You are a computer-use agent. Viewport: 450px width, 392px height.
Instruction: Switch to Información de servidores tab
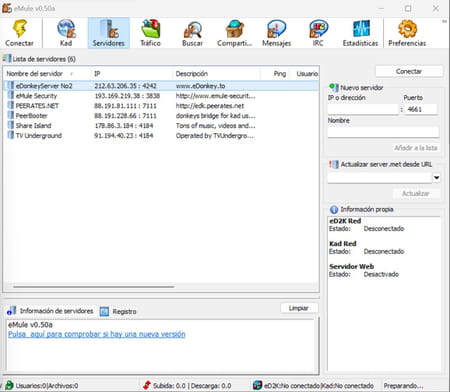50,311
